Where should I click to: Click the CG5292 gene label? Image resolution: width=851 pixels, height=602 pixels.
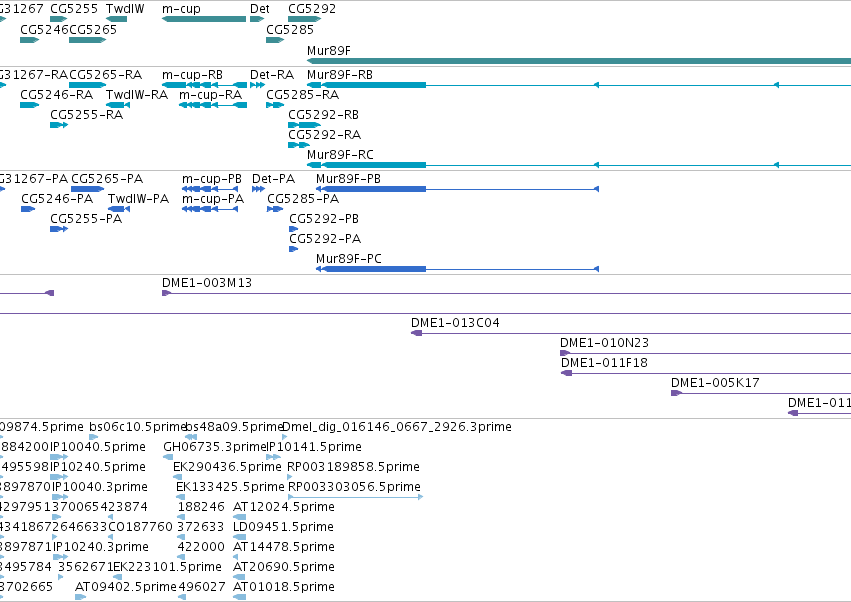(312, 9)
